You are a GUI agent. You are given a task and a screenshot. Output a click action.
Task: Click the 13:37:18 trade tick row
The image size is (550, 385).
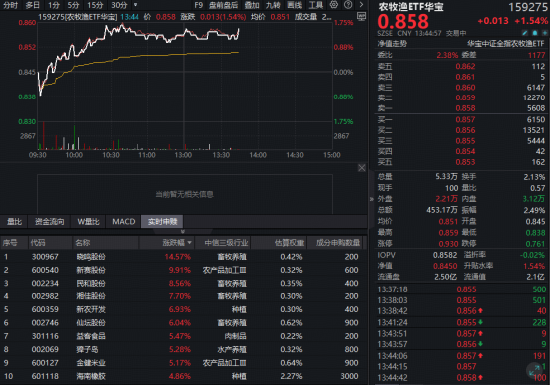pos(462,289)
